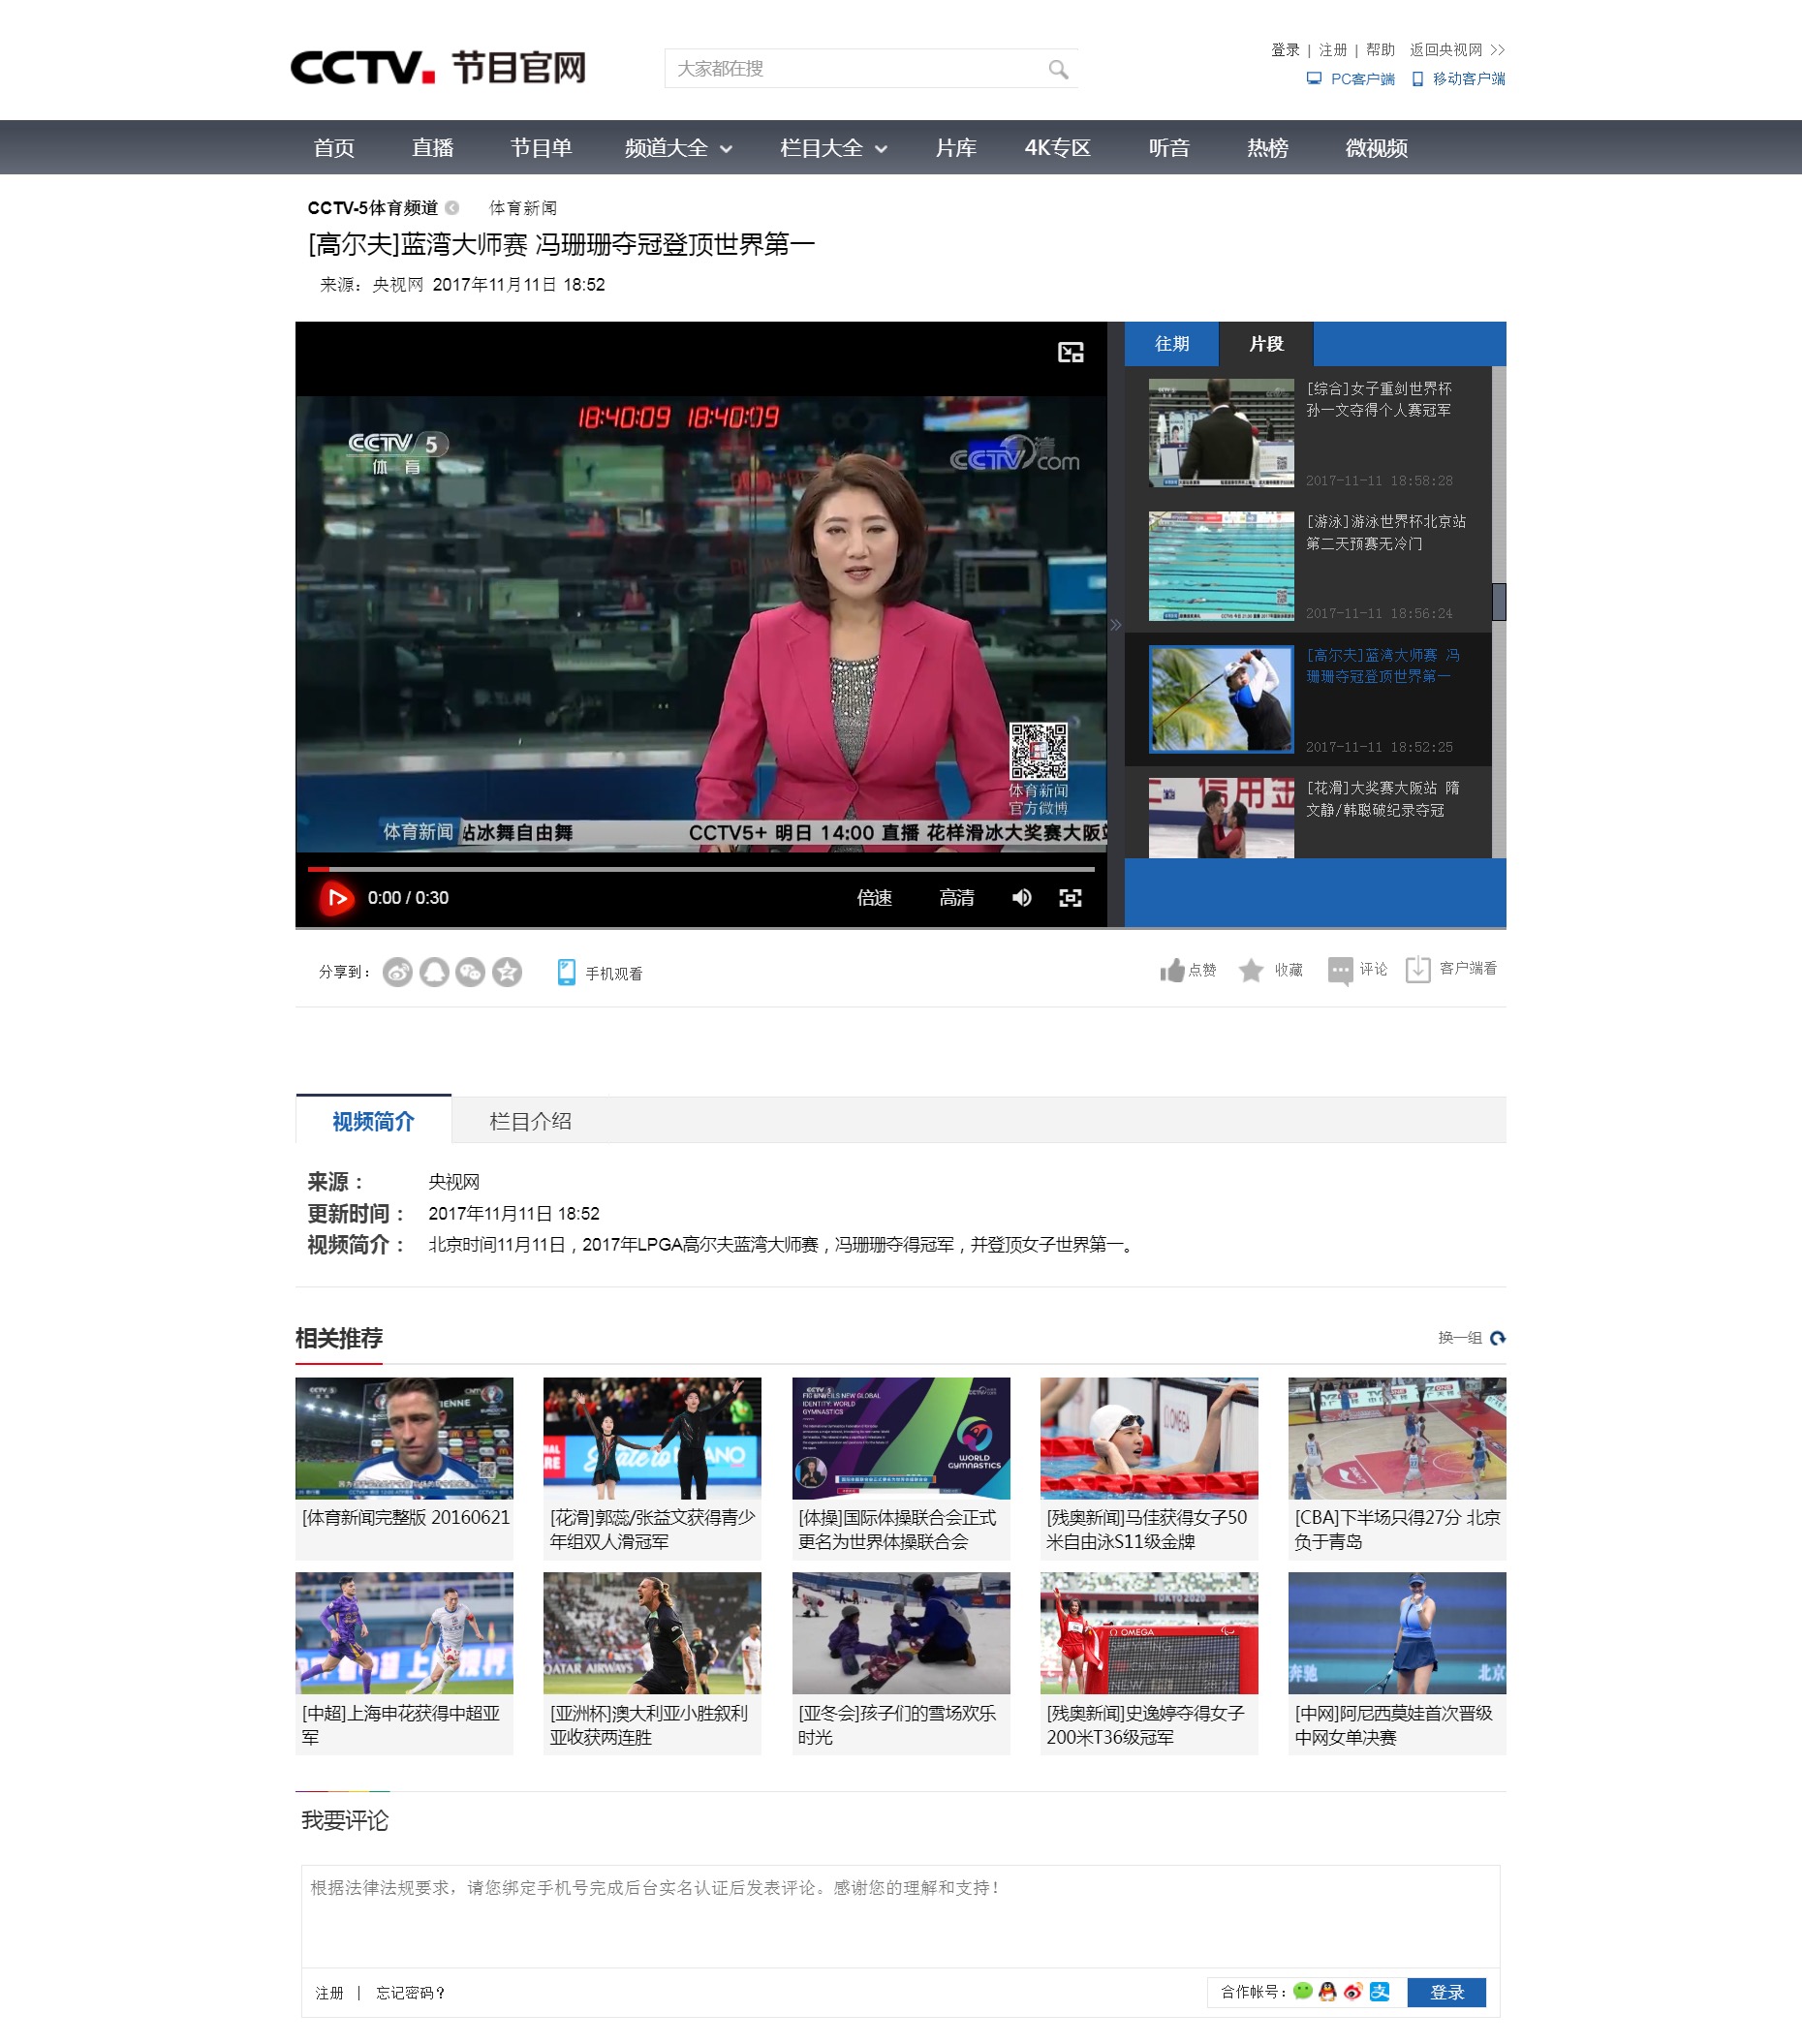Mute the video using the volume icon
This screenshot has height=2044, width=1802.
tap(1021, 898)
